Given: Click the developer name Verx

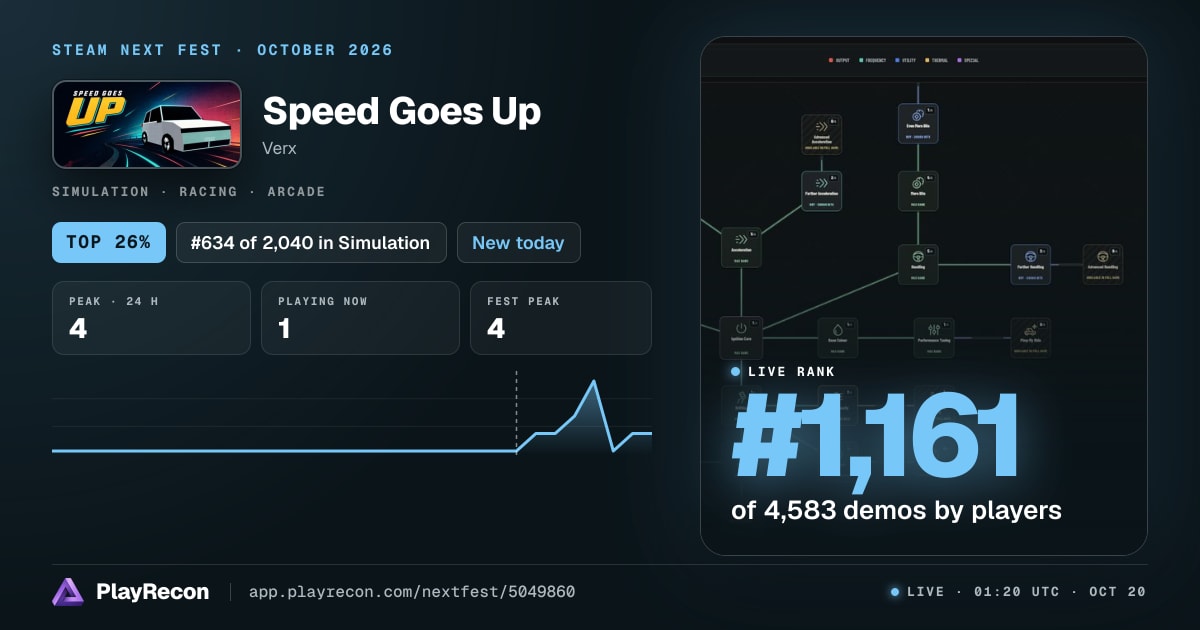Looking at the screenshot, I should (280, 149).
